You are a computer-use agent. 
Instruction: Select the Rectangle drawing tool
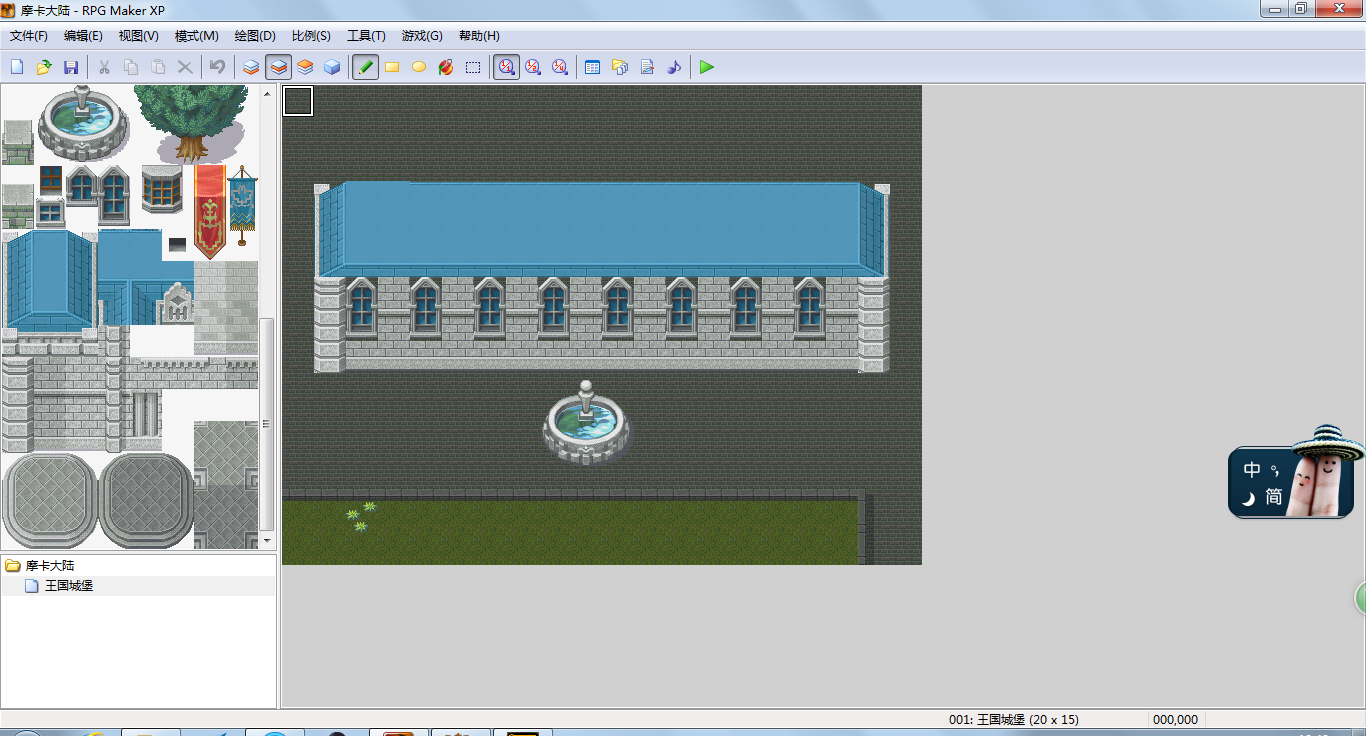pyautogui.click(x=392, y=67)
